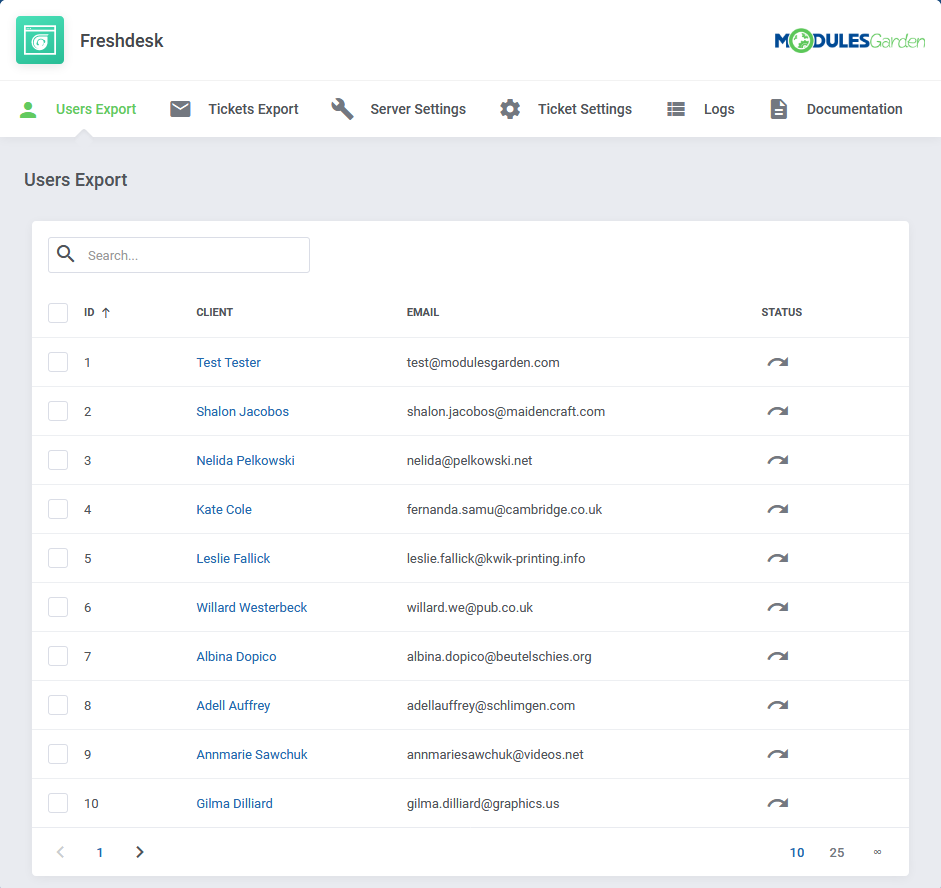The height and width of the screenshot is (888, 941).
Task: Sort table by CLIENT column header
Action: click(x=215, y=313)
